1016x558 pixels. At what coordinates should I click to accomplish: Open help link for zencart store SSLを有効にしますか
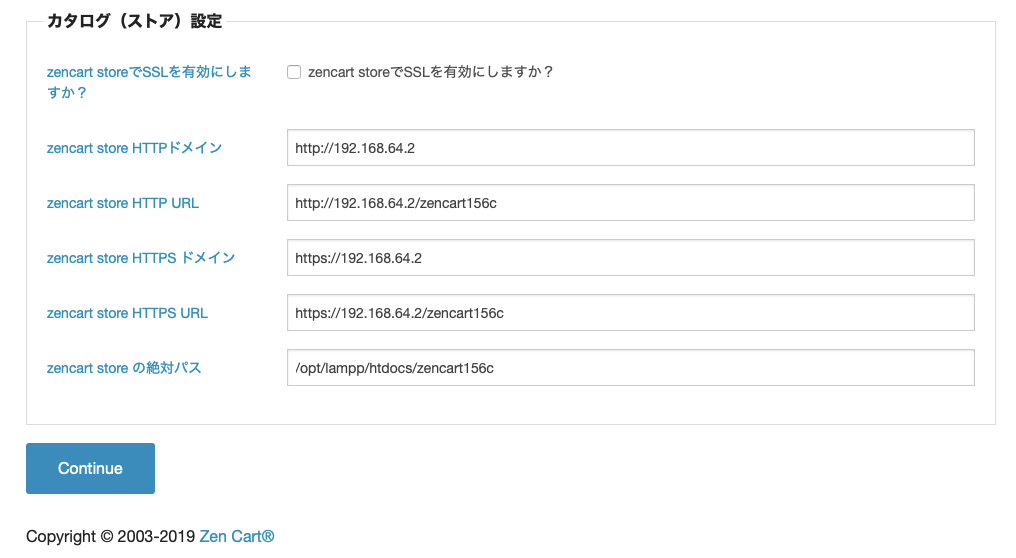[x=149, y=82]
